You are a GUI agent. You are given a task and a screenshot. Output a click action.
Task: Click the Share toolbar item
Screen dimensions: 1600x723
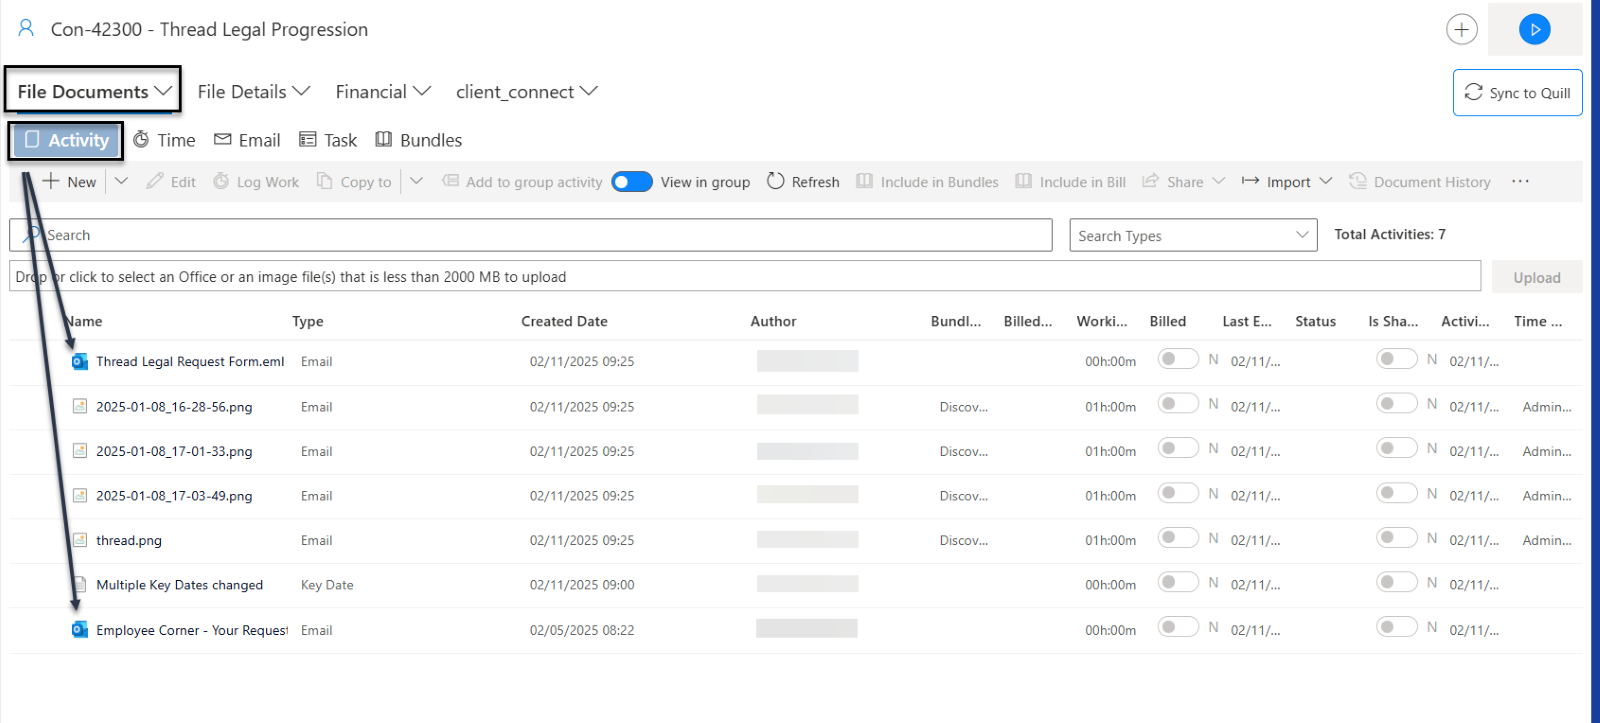[1173, 181]
